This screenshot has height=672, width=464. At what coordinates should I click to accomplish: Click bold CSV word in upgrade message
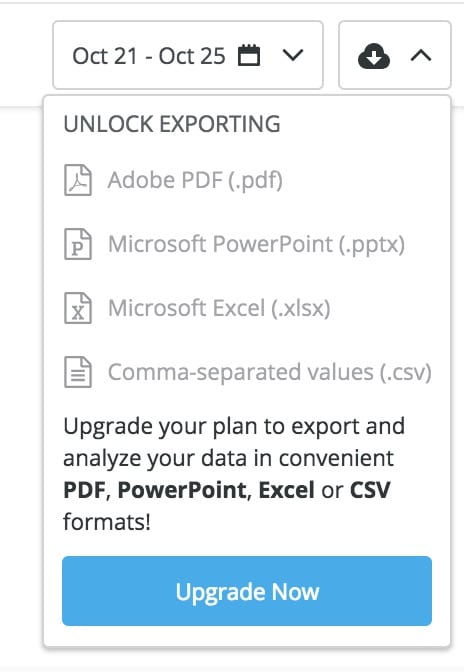pos(370,490)
